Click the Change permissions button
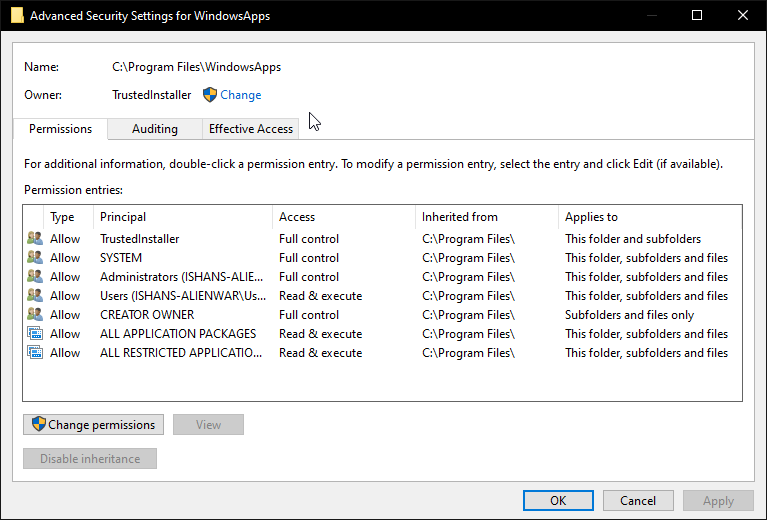Screen dimensions: 767x520 pos(93,425)
